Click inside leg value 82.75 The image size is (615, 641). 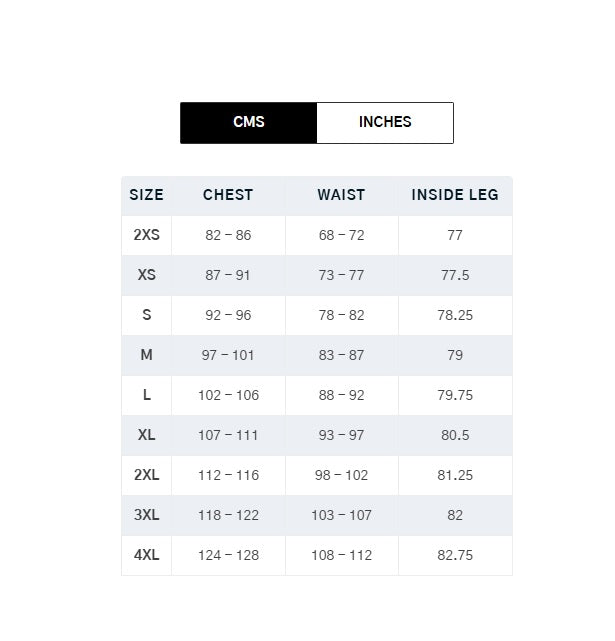tap(455, 556)
